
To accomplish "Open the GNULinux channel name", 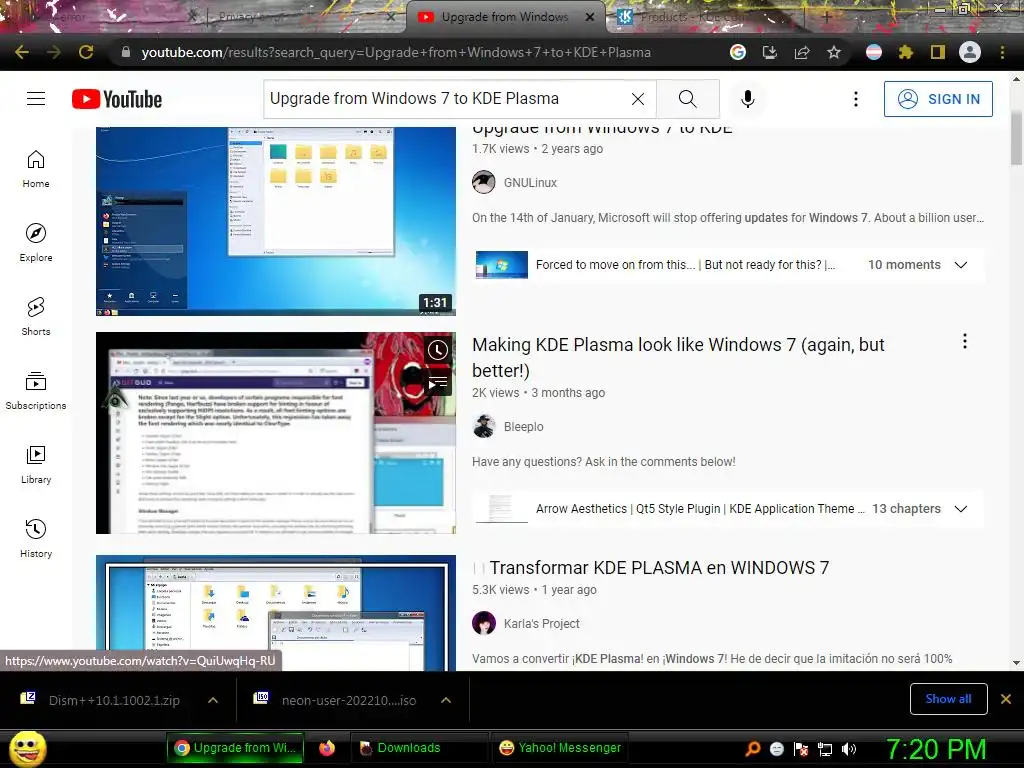I will (x=530, y=183).
